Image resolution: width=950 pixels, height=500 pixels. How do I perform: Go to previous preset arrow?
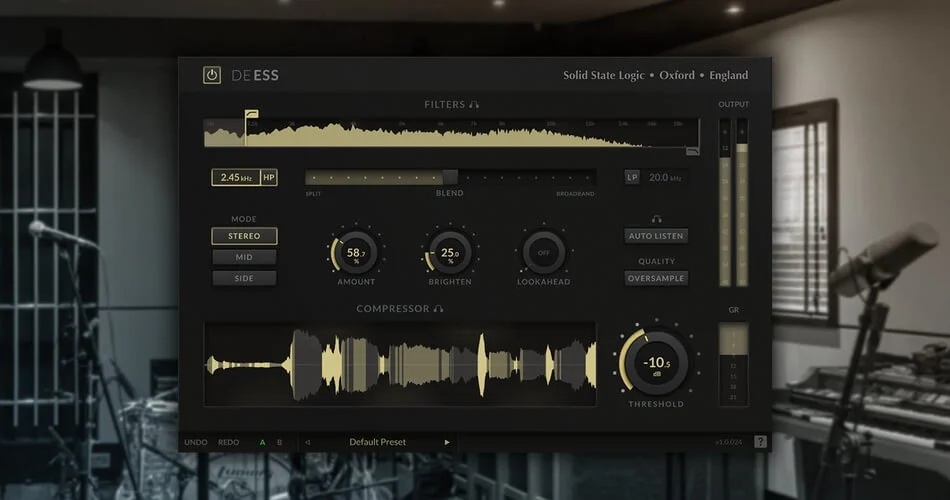308,442
